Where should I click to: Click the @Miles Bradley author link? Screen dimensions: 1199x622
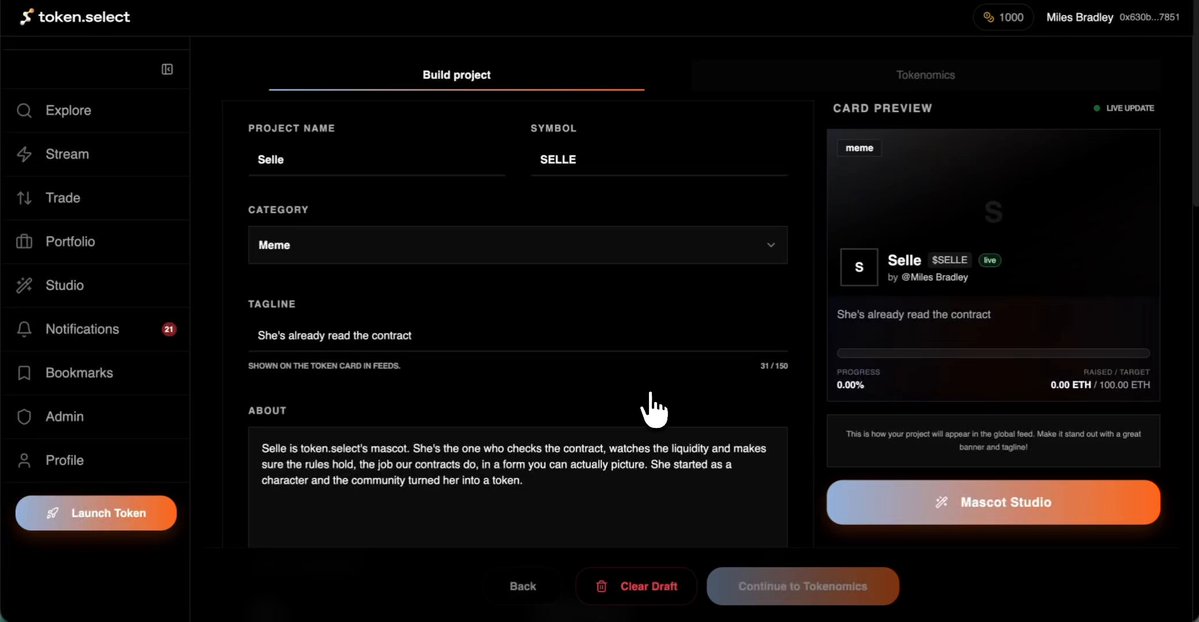pyautogui.click(x=934, y=277)
